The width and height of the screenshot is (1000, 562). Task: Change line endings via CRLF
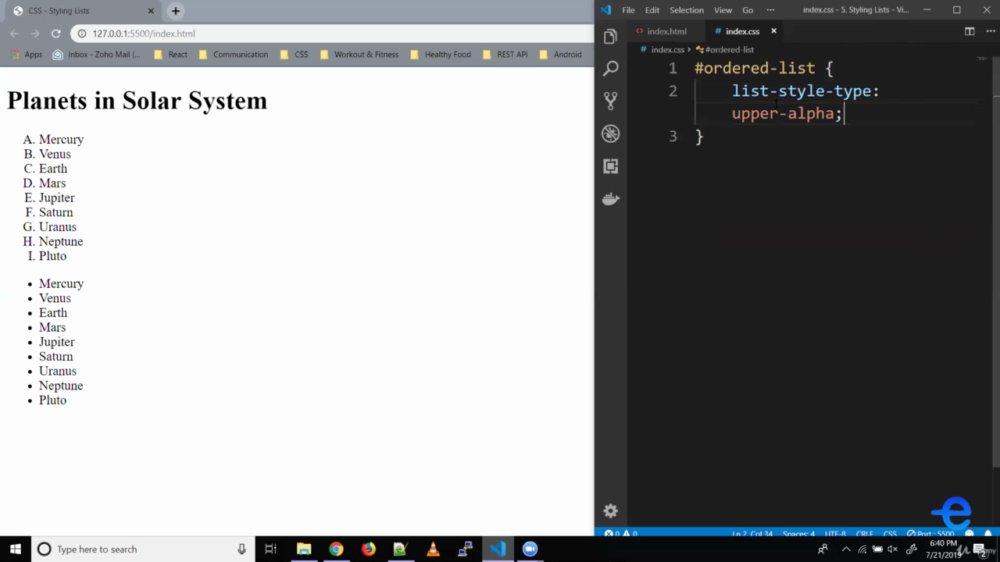864,533
